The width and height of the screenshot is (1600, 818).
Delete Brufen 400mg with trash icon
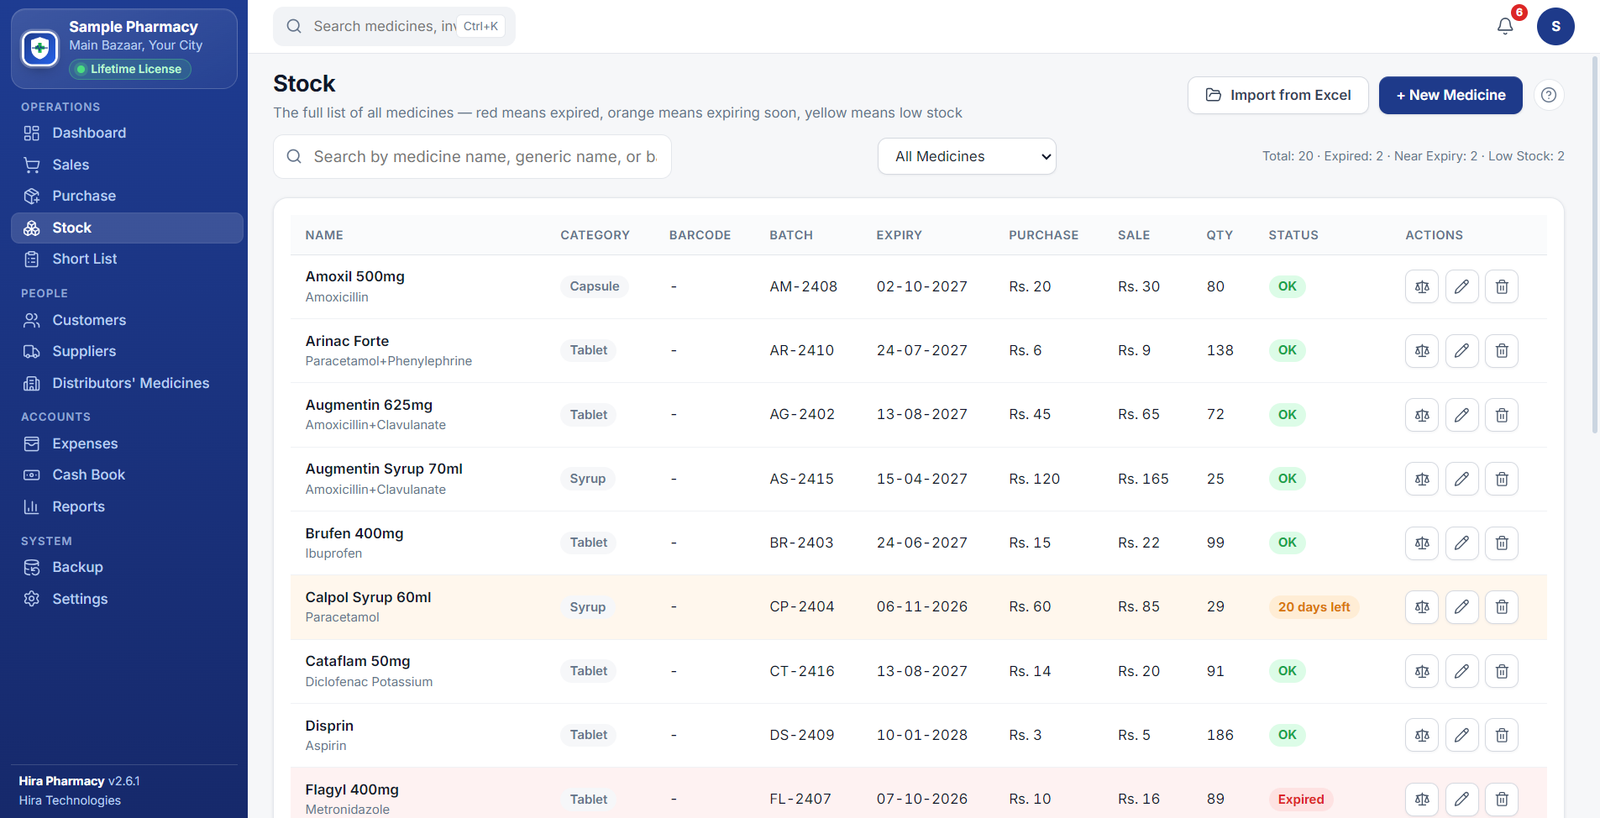[x=1502, y=543]
